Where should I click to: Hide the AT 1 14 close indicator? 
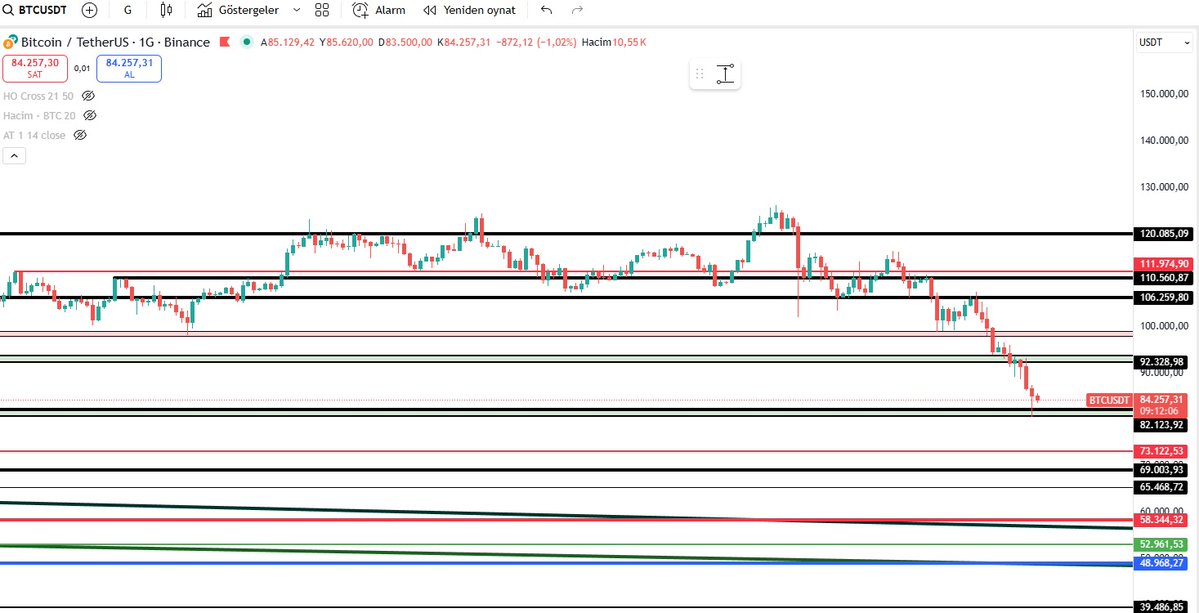coord(80,135)
